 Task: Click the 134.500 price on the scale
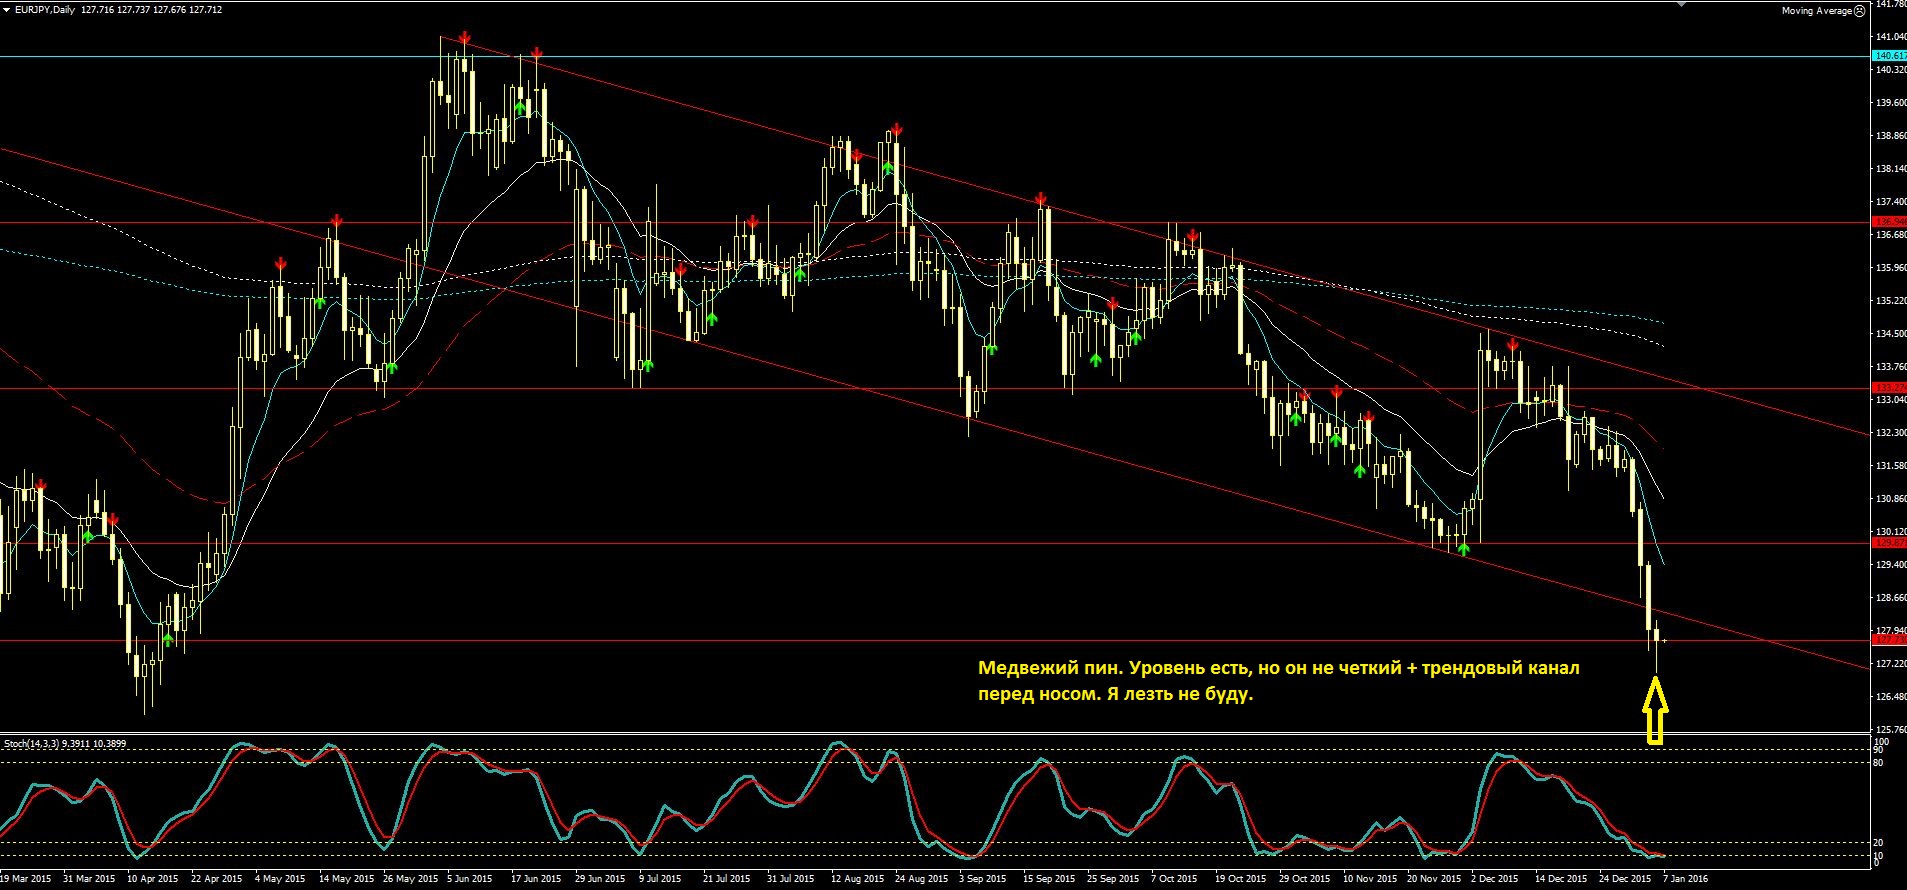click(x=1890, y=334)
